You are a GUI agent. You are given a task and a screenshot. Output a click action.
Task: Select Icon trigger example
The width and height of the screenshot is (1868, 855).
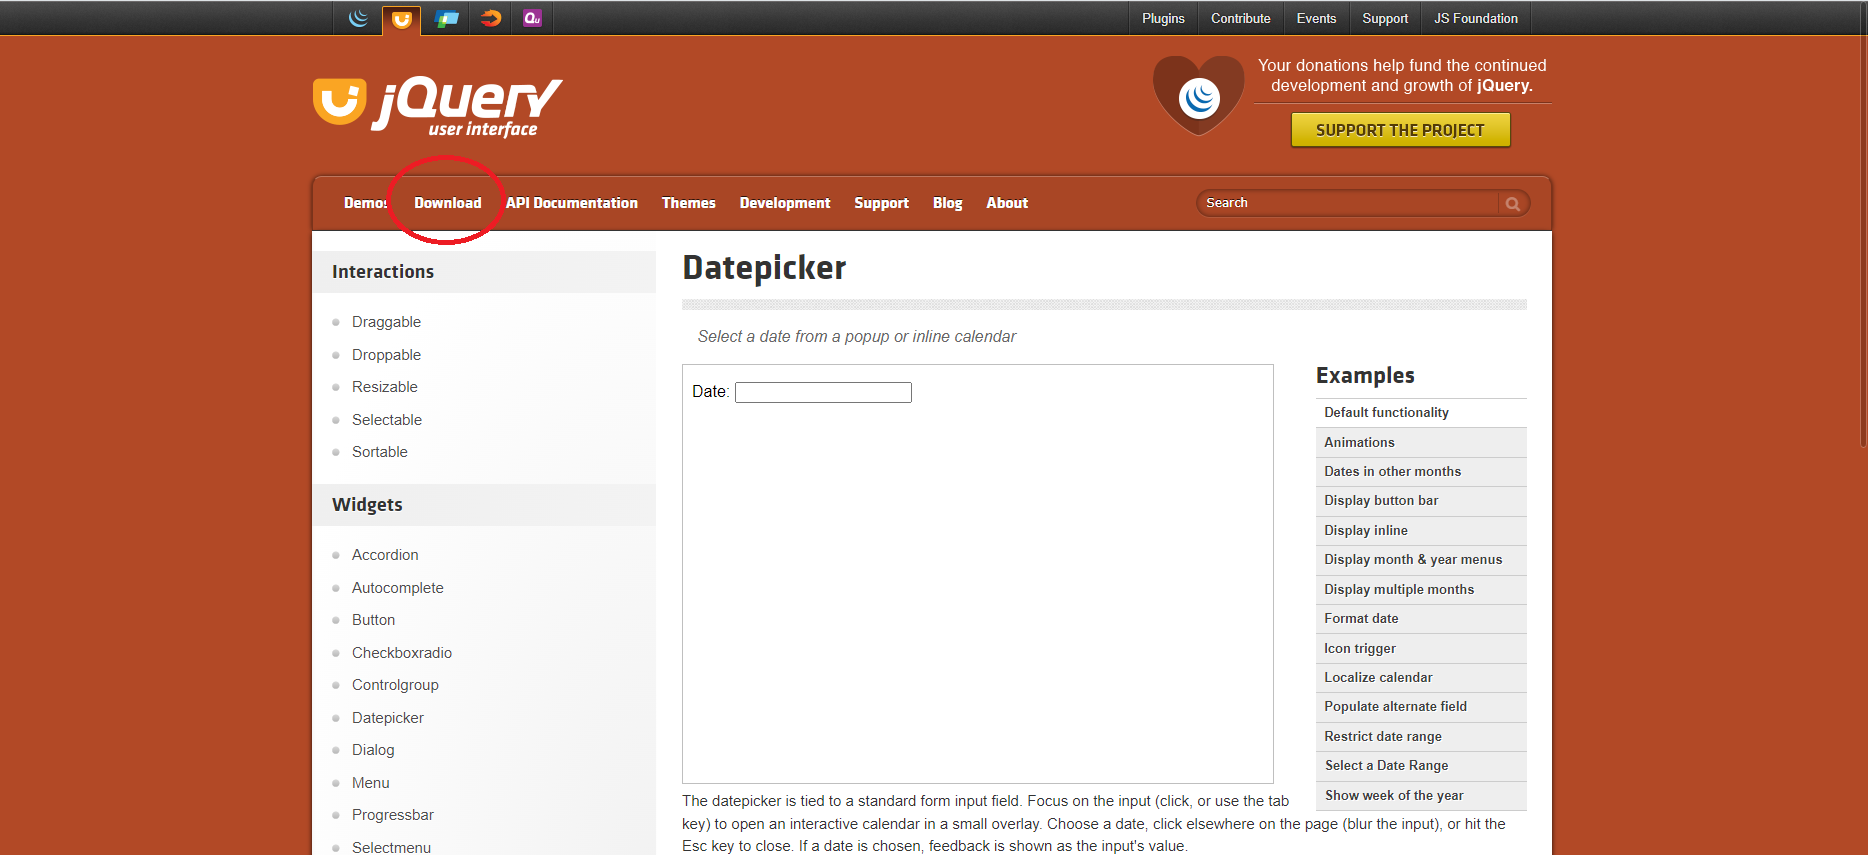[1421, 649]
